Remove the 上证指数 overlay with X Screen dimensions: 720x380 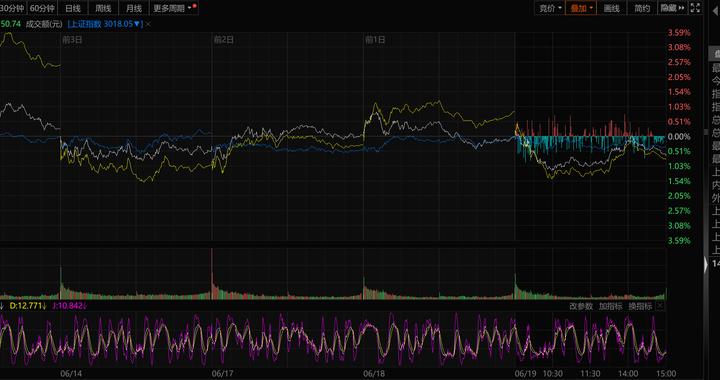pos(148,24)
